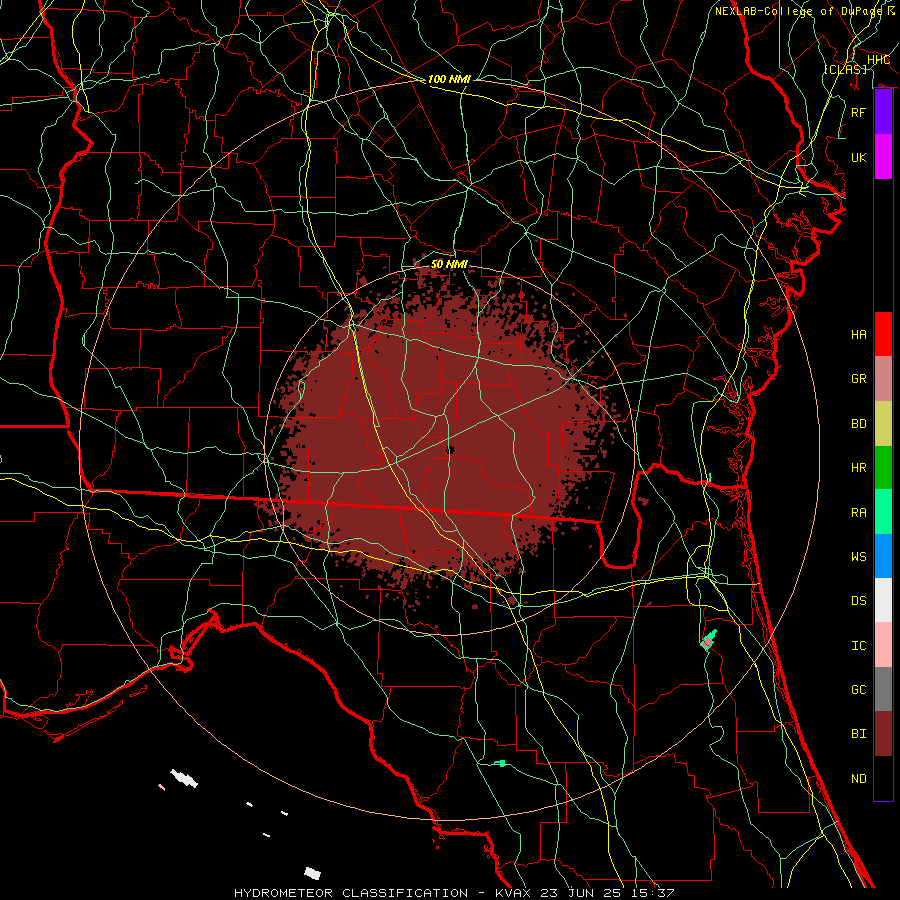900x900 pixels.
Task: Click the UK magenta legend swatch
Action: coord(883,157)
